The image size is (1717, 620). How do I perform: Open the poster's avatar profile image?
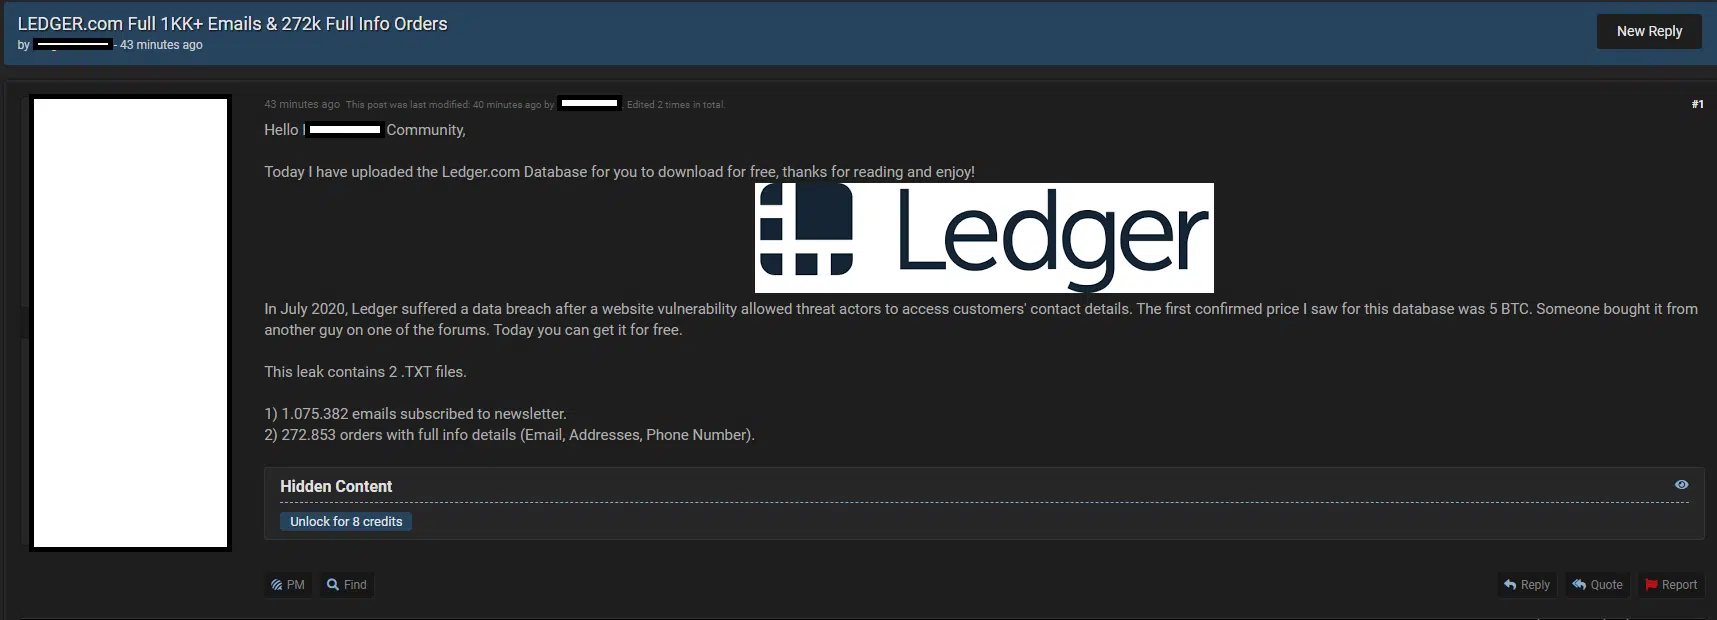130,323
